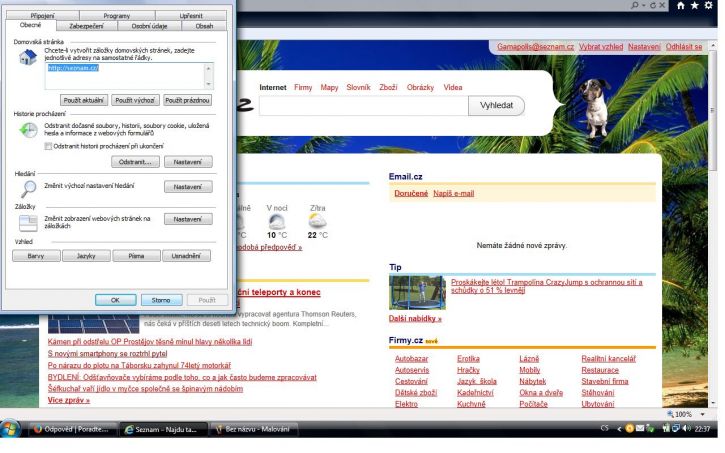The width and height of the screenshot is (725, 453).
Task: Click the Odstranit... button
Action: point(135,162)
